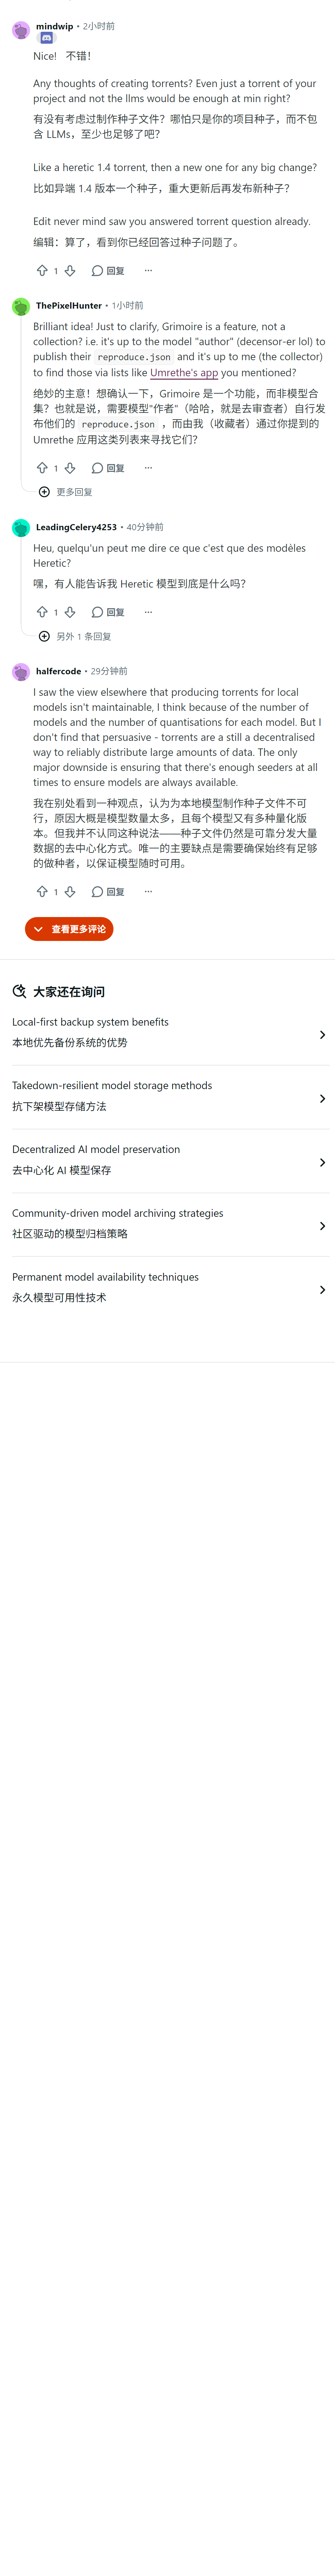Downvote mindwip's comment
Image resolution: width=335 pixels, height=2576 pixels.
click(70, 271)
